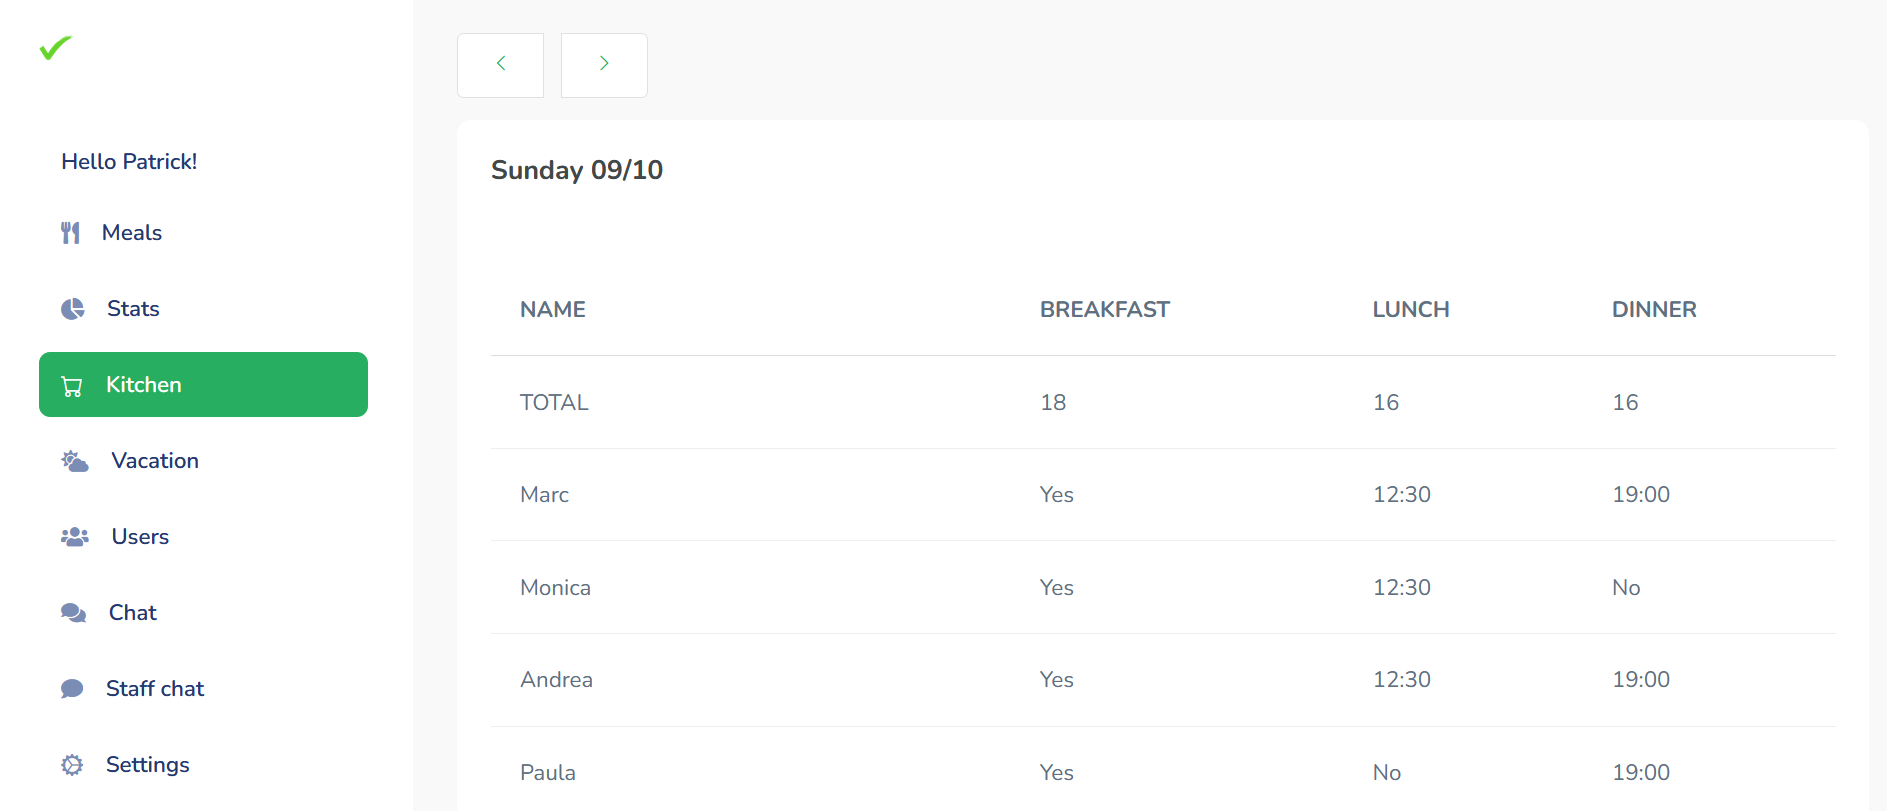1887x811 pixels.
Task: Click the BREAKFAST column header
Action: [x=1104, y=310]
